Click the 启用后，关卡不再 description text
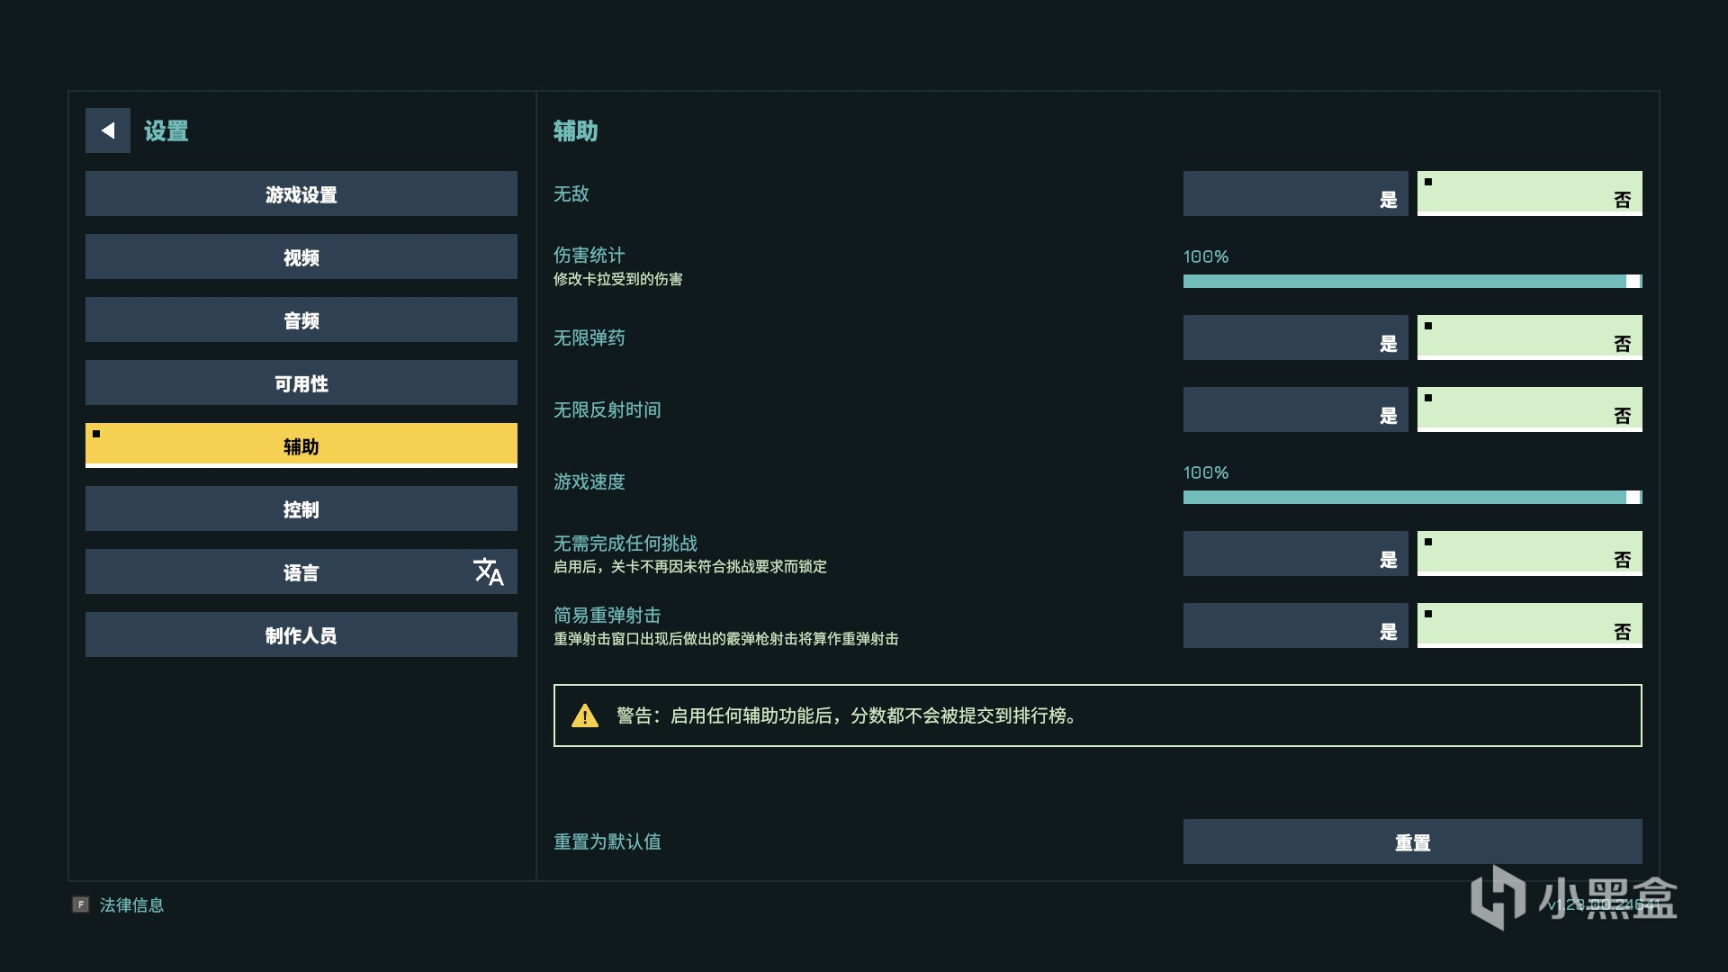Screen dimensions: 1728x972 coord(690,567)
